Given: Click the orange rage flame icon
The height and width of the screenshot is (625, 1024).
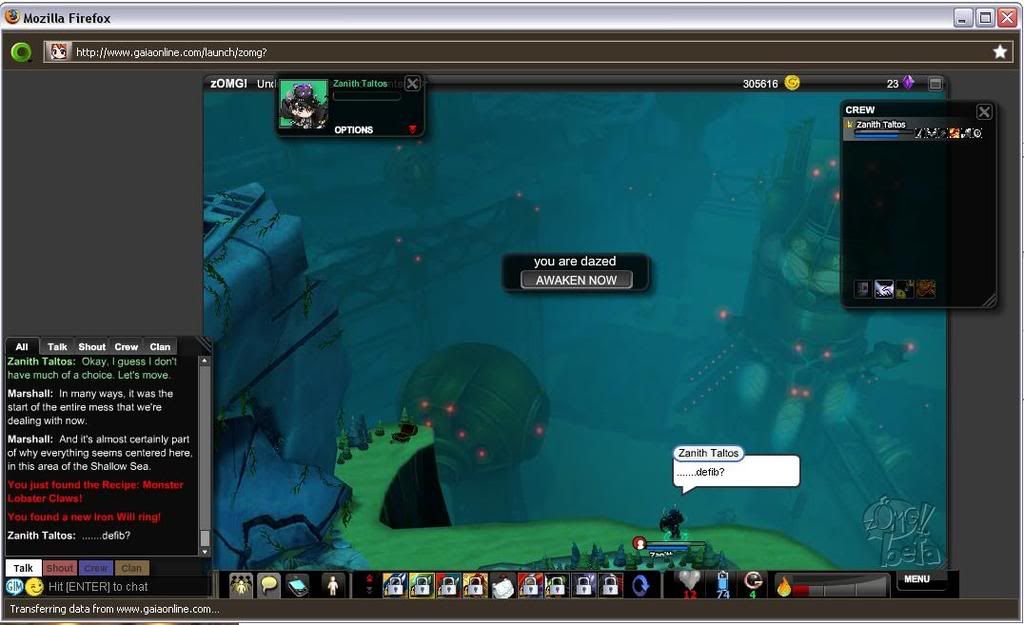Looking at the screenshot, I should coord(784,586).
